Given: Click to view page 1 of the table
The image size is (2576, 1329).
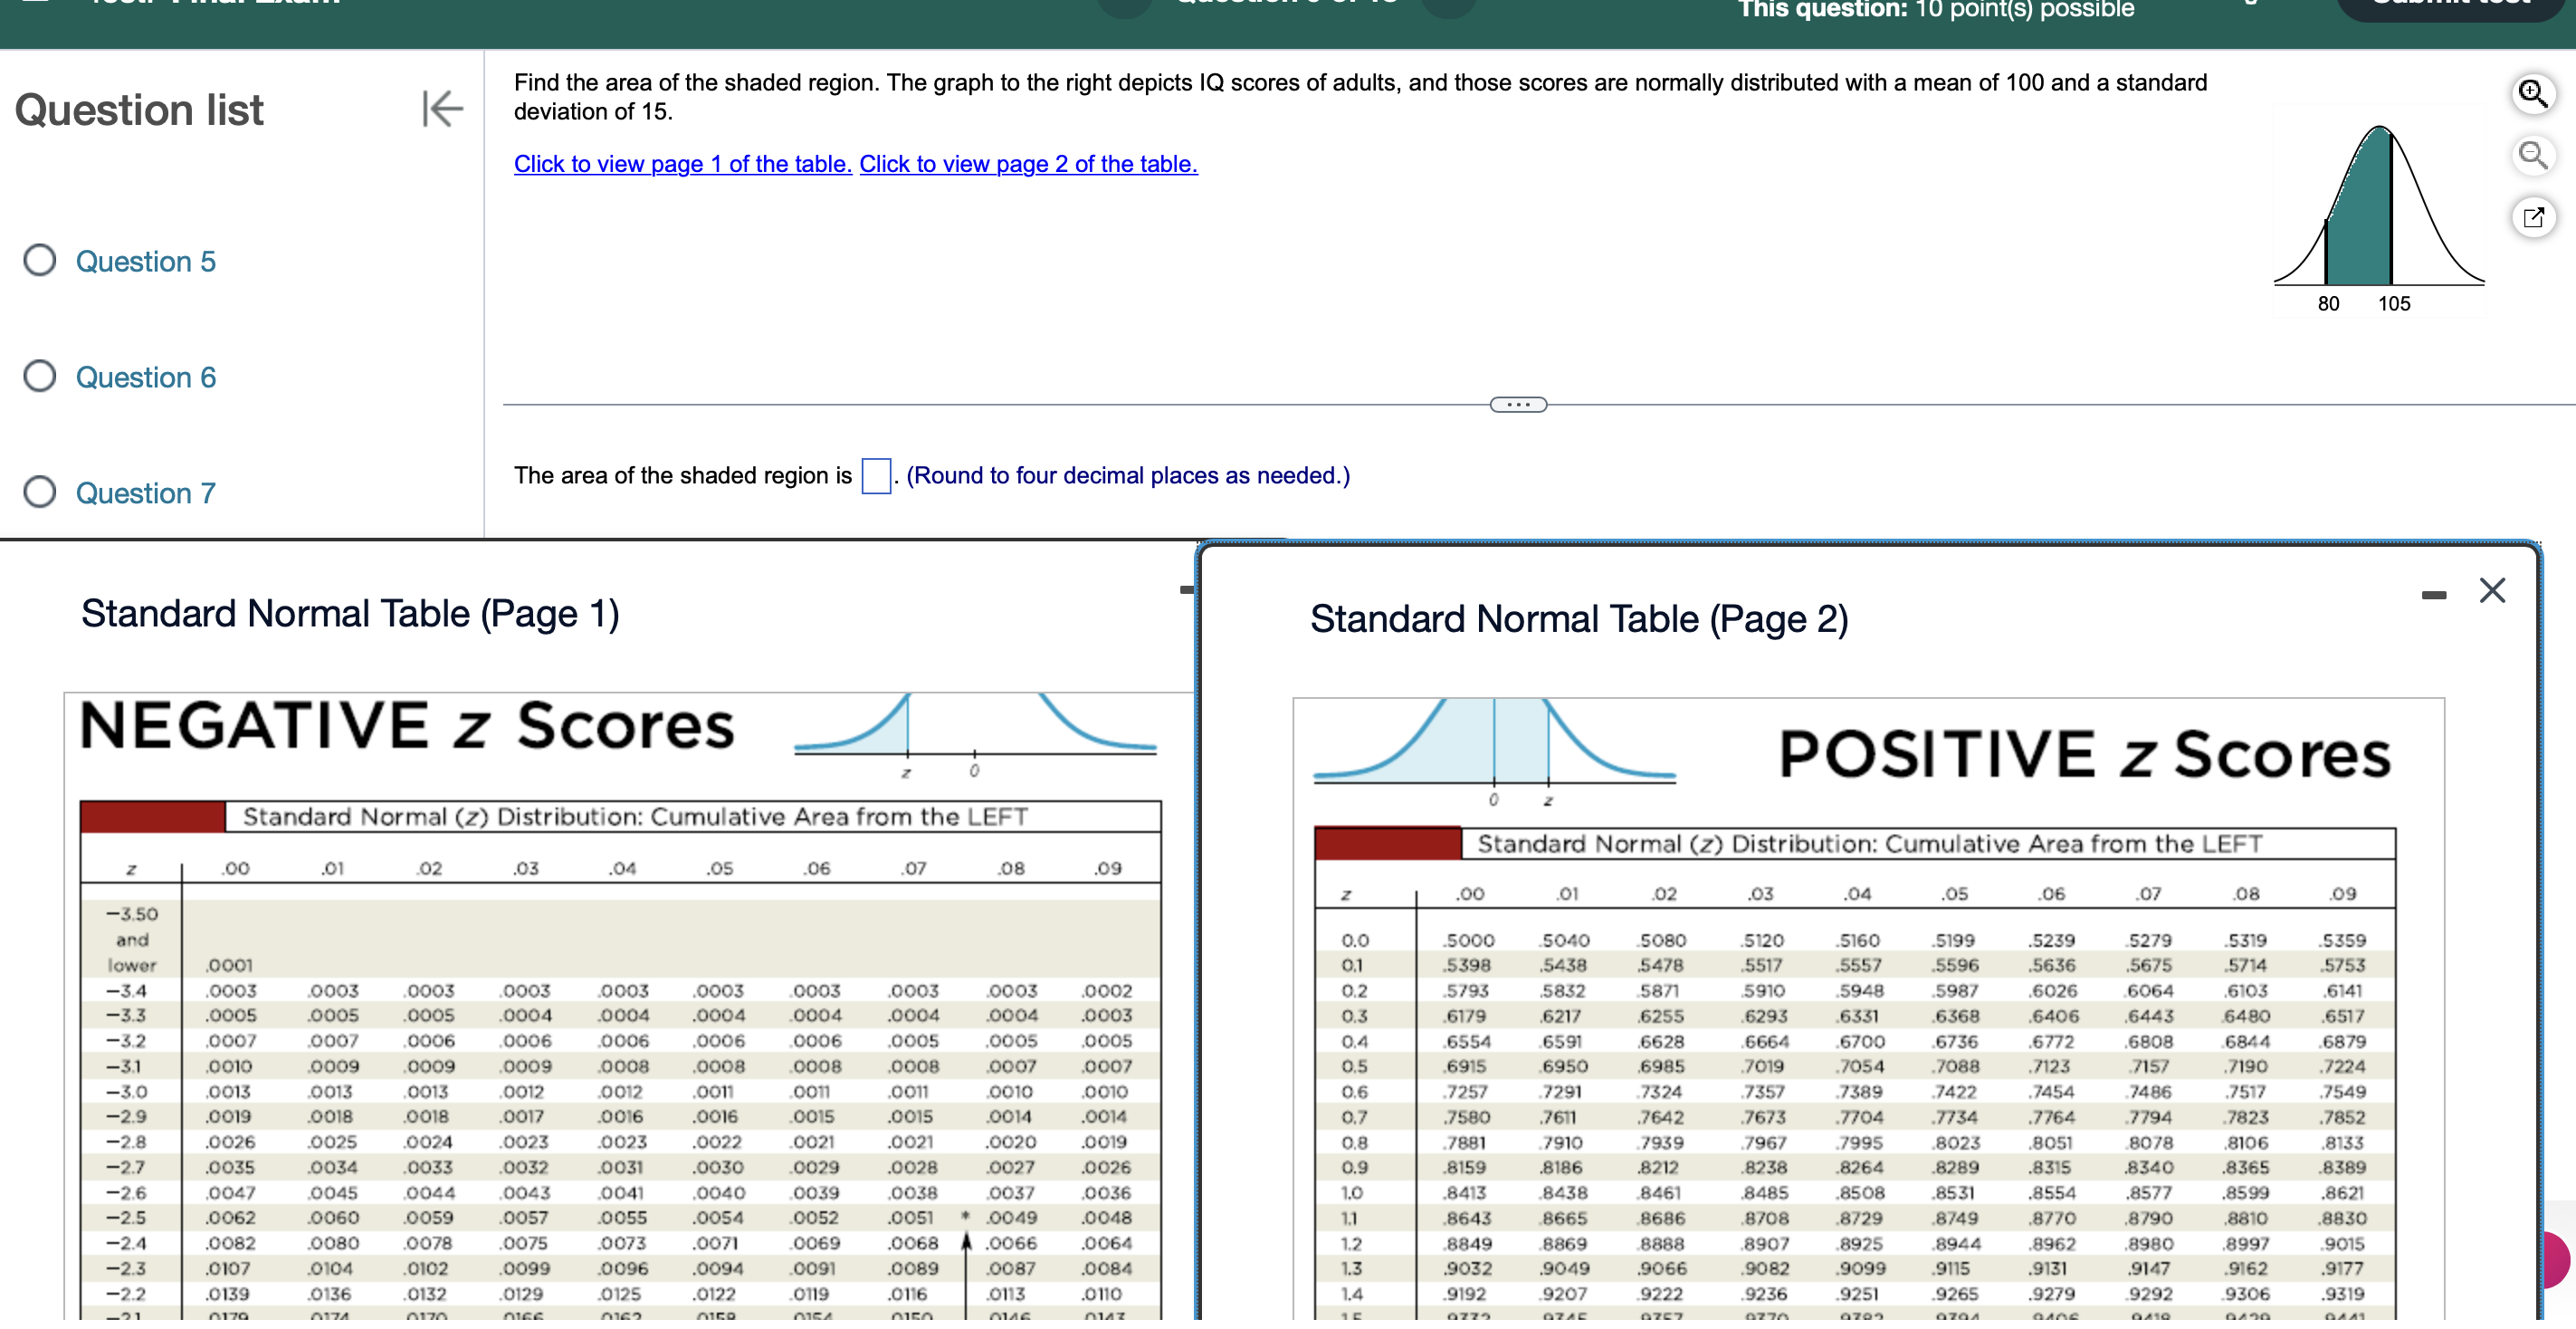Looking at the screenshot, I should point(682,165).
